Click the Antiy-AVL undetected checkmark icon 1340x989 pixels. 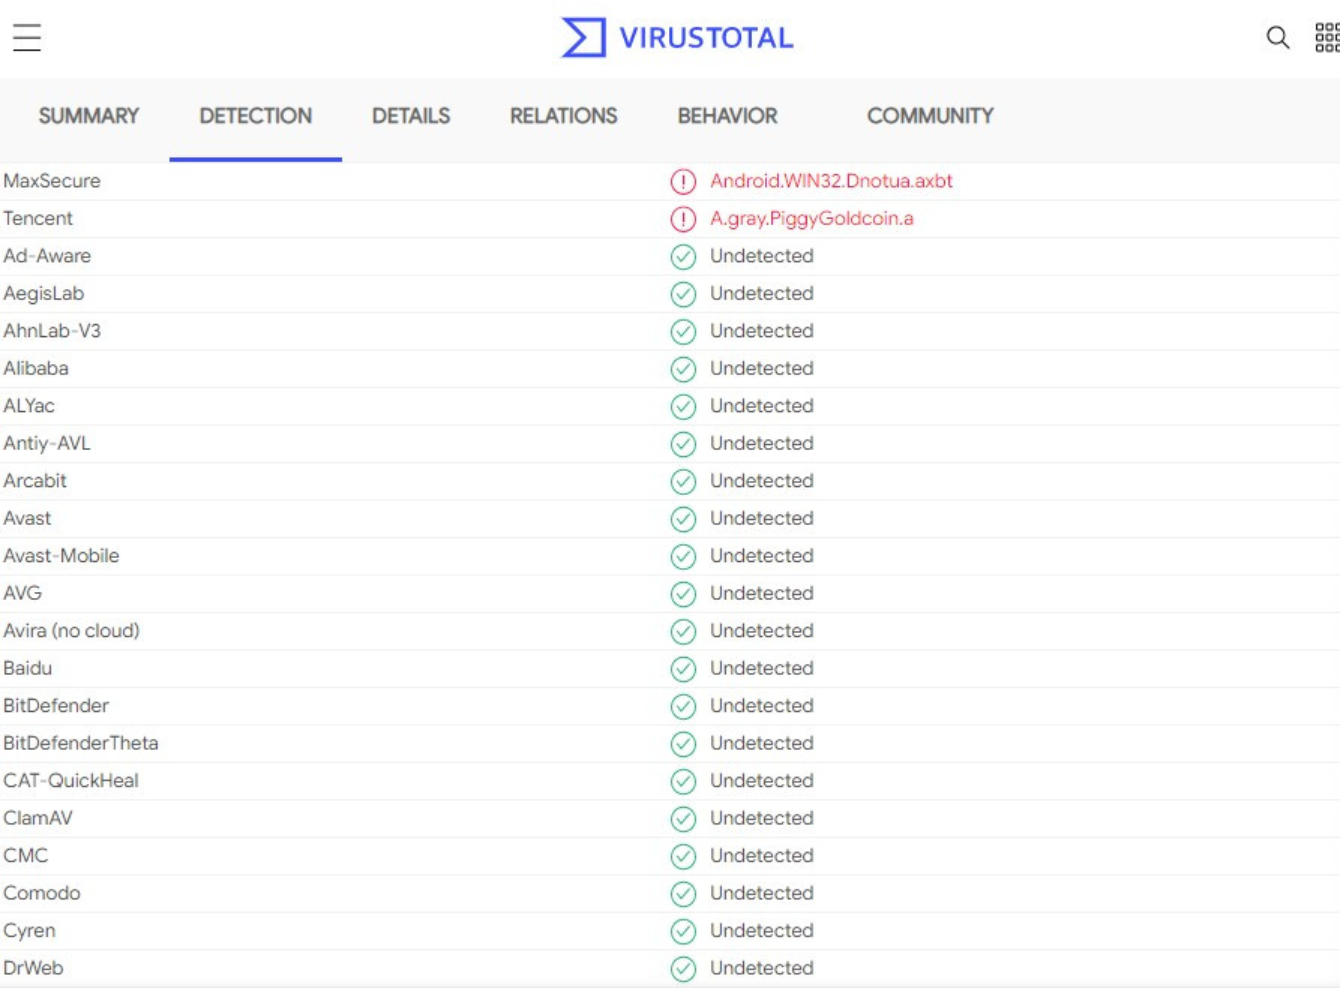(x=683, y=444)
